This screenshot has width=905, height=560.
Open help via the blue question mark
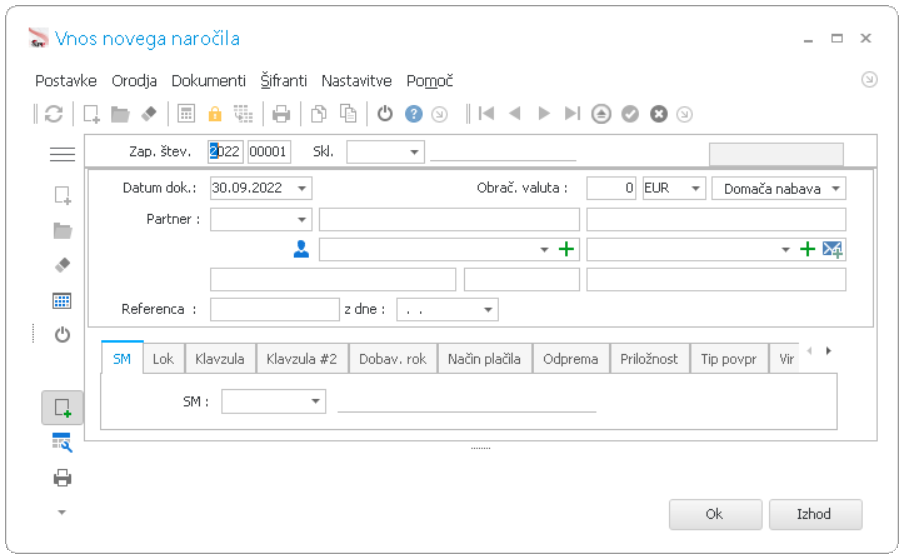coord(414,114)
